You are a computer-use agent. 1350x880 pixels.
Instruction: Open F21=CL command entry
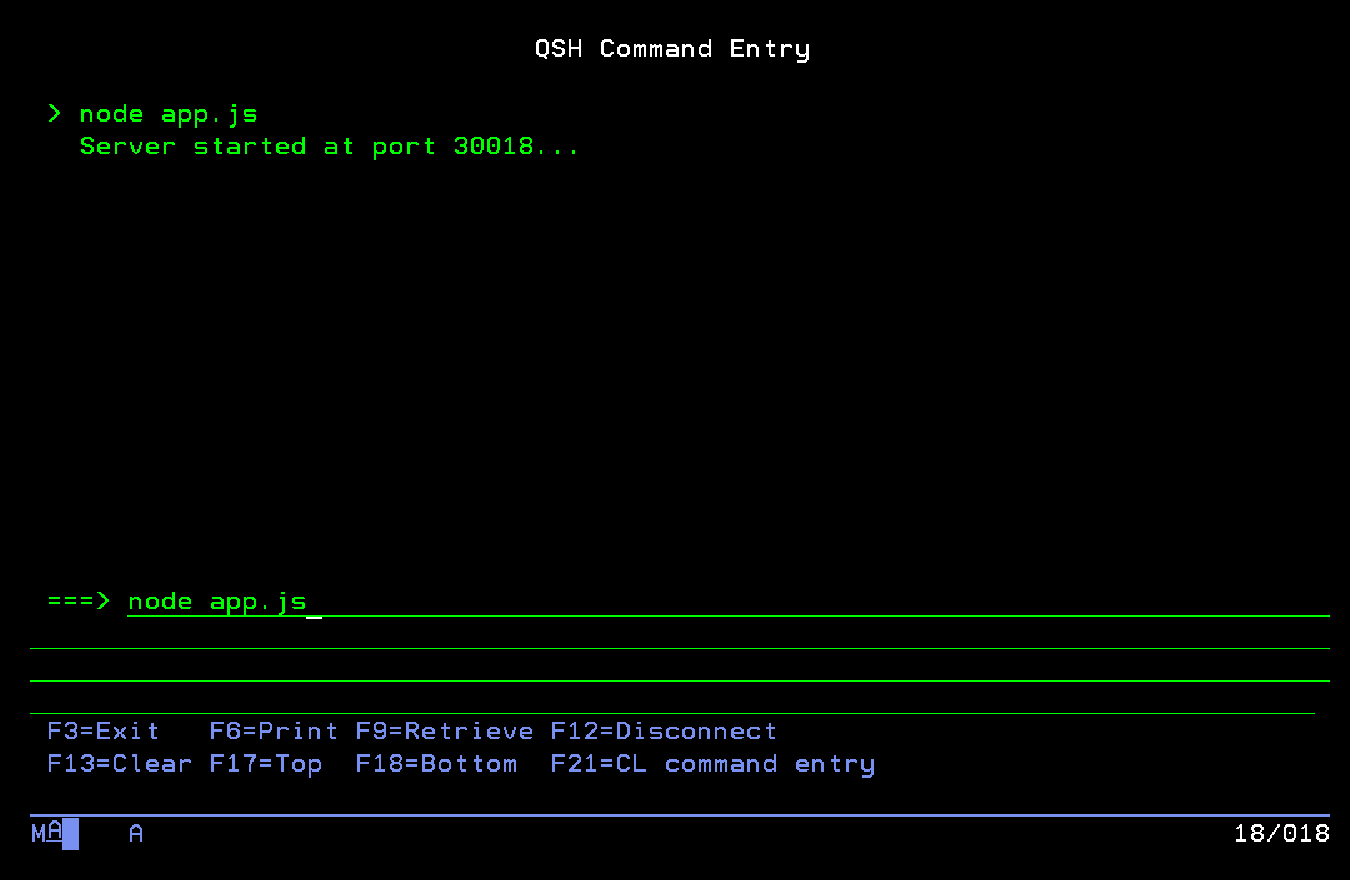[712, 764]
